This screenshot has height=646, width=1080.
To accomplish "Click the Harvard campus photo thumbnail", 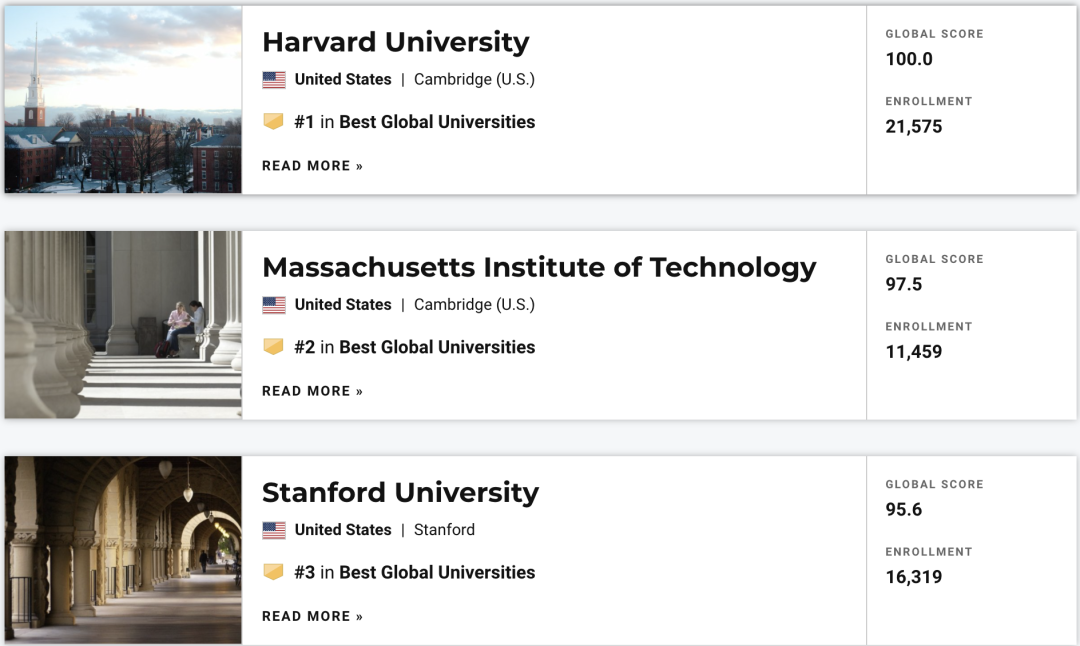I will (x=123, y=100).
